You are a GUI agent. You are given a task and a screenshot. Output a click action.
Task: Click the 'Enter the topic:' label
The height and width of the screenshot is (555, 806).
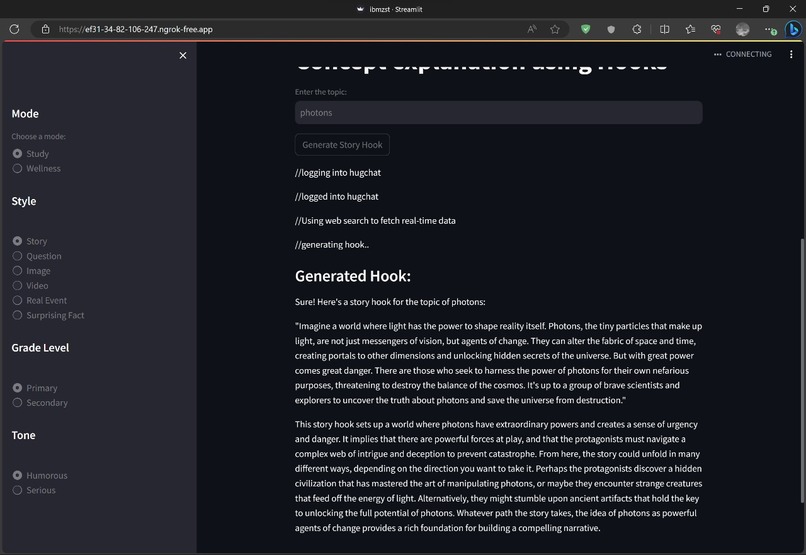[321, 92]
